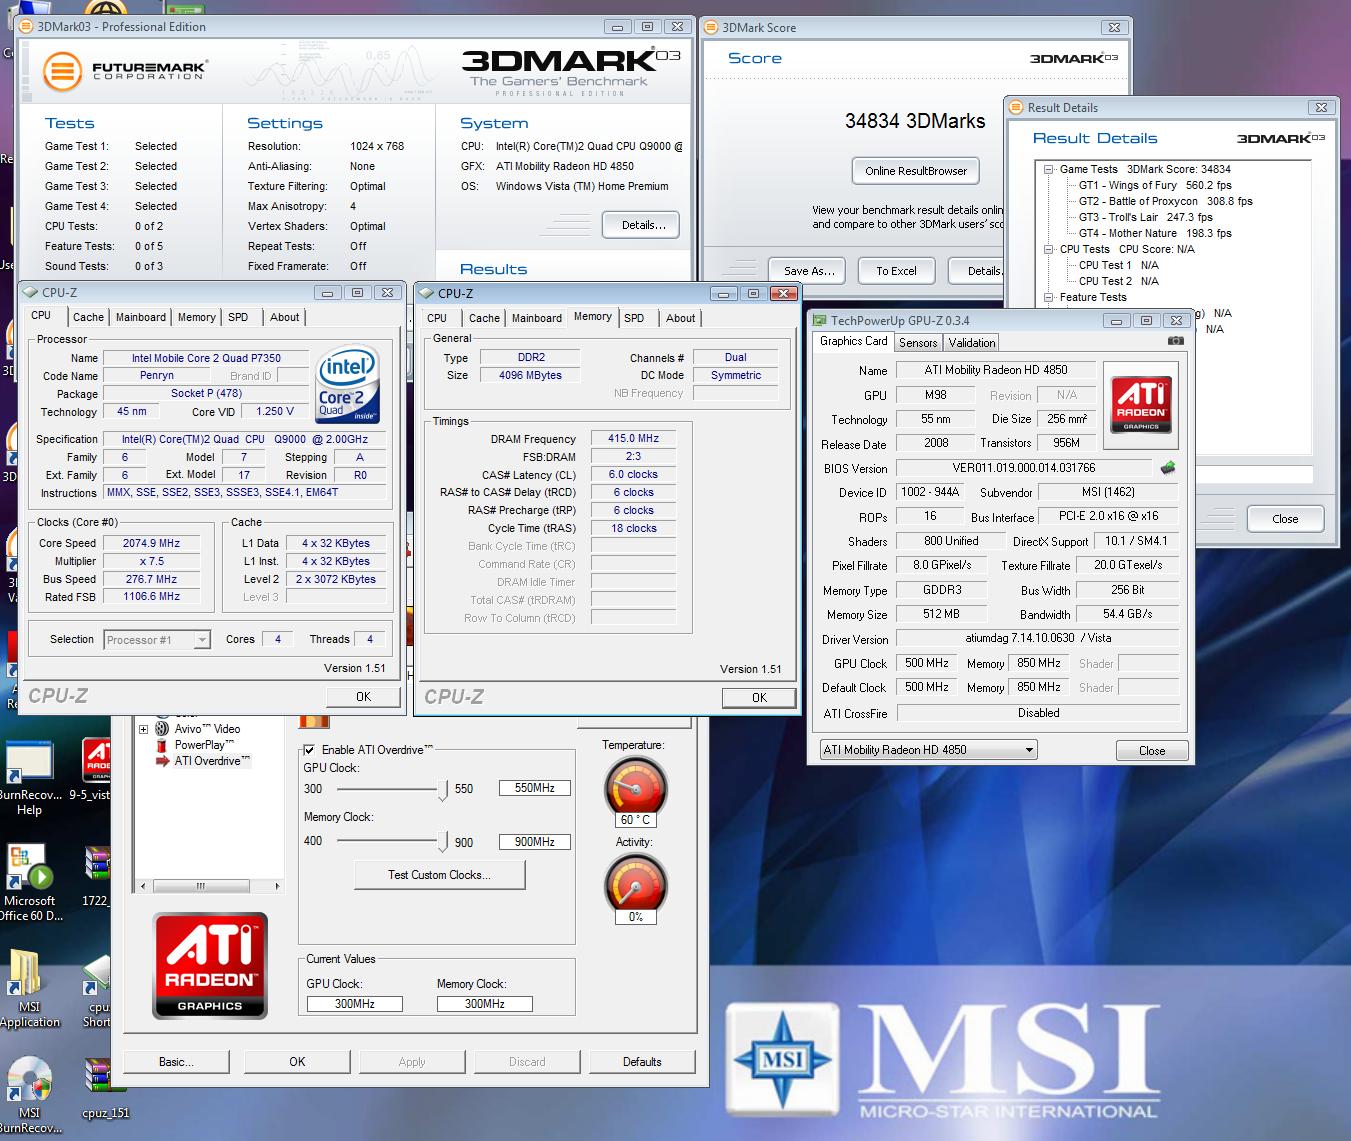1351x1141 pixels.
Task: Click the GPU-Z title bar icon
Action: [x=820, y=320]
